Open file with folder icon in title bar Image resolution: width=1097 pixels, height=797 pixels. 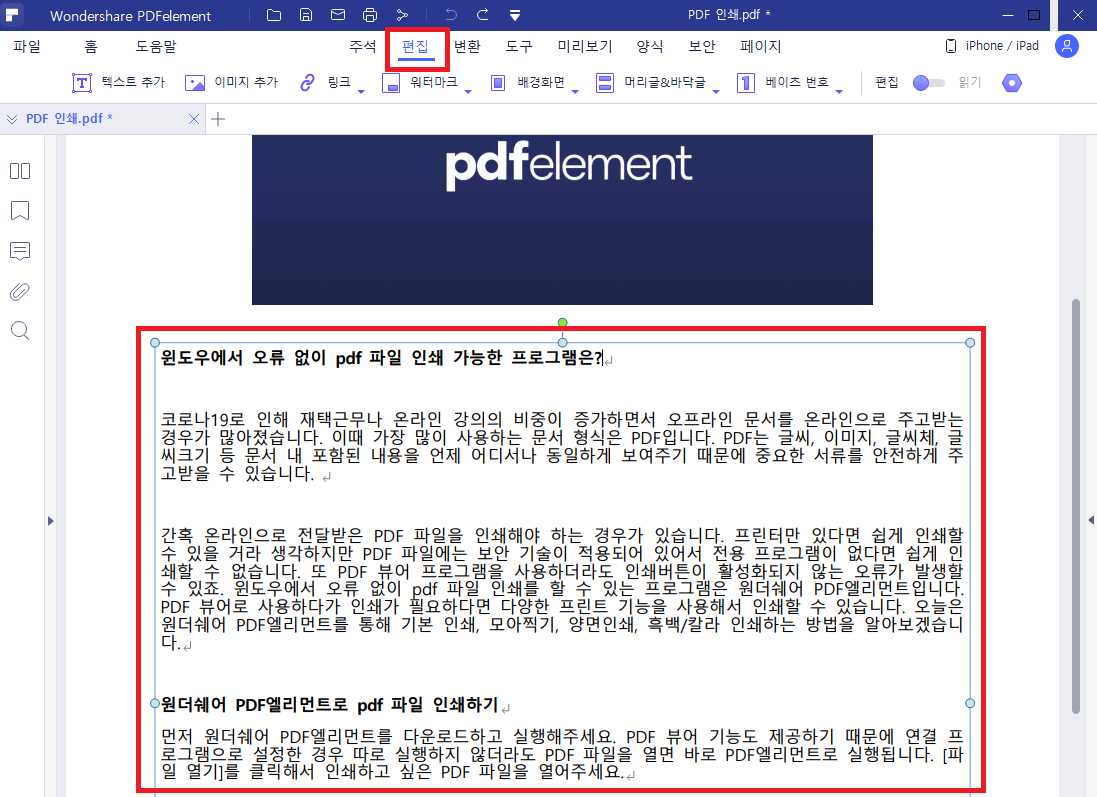(x=274, y=15)
